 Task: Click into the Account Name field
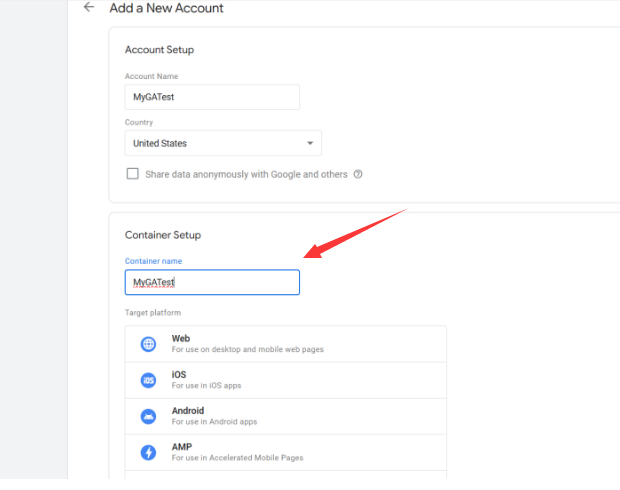tap(212, 97)
